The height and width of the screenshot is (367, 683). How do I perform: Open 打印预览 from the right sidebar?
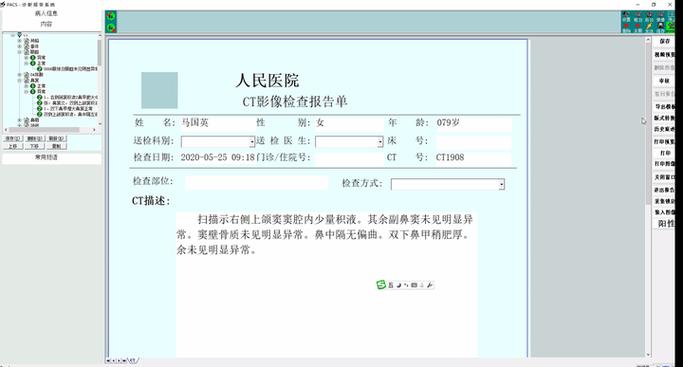(664, 142)
